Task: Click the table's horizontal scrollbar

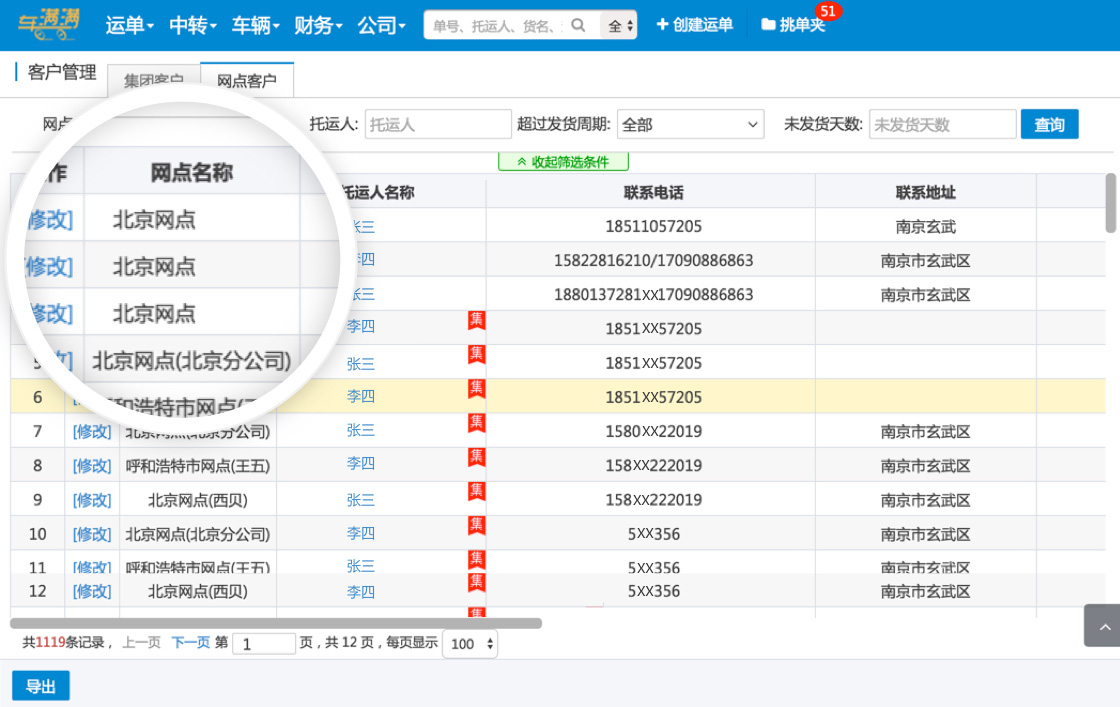Action: click(276, 623)
